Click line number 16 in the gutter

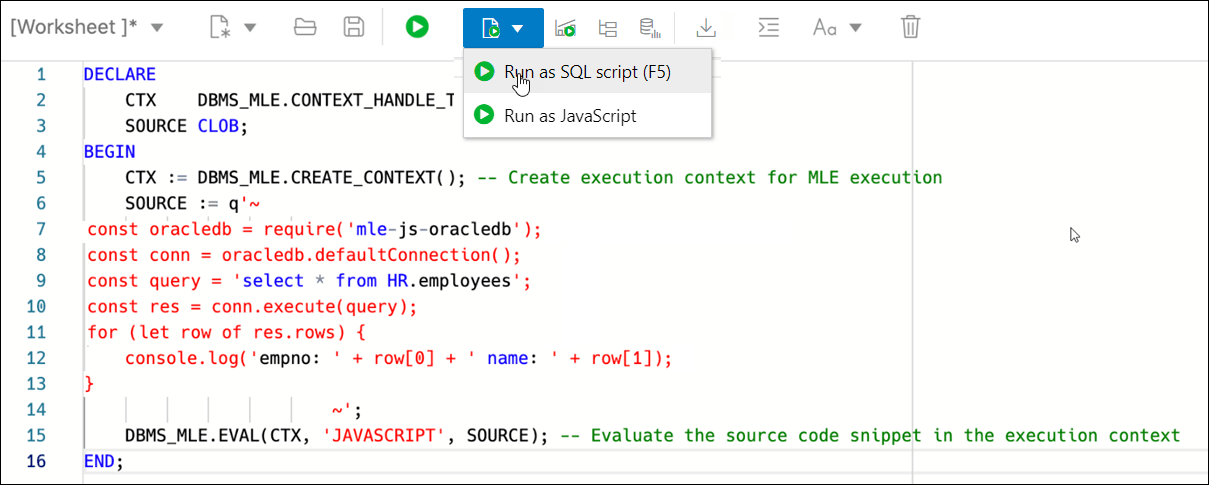pos(36,462)
